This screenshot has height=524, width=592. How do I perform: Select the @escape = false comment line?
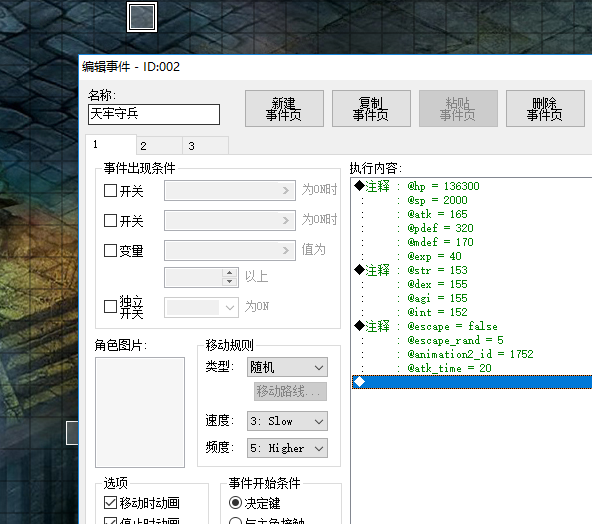472,326
